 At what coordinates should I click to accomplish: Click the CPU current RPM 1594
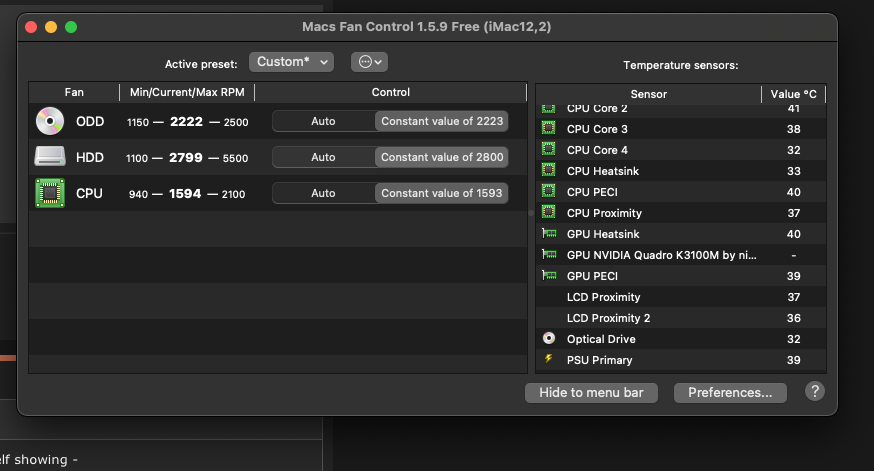click(x=185, y=193)
